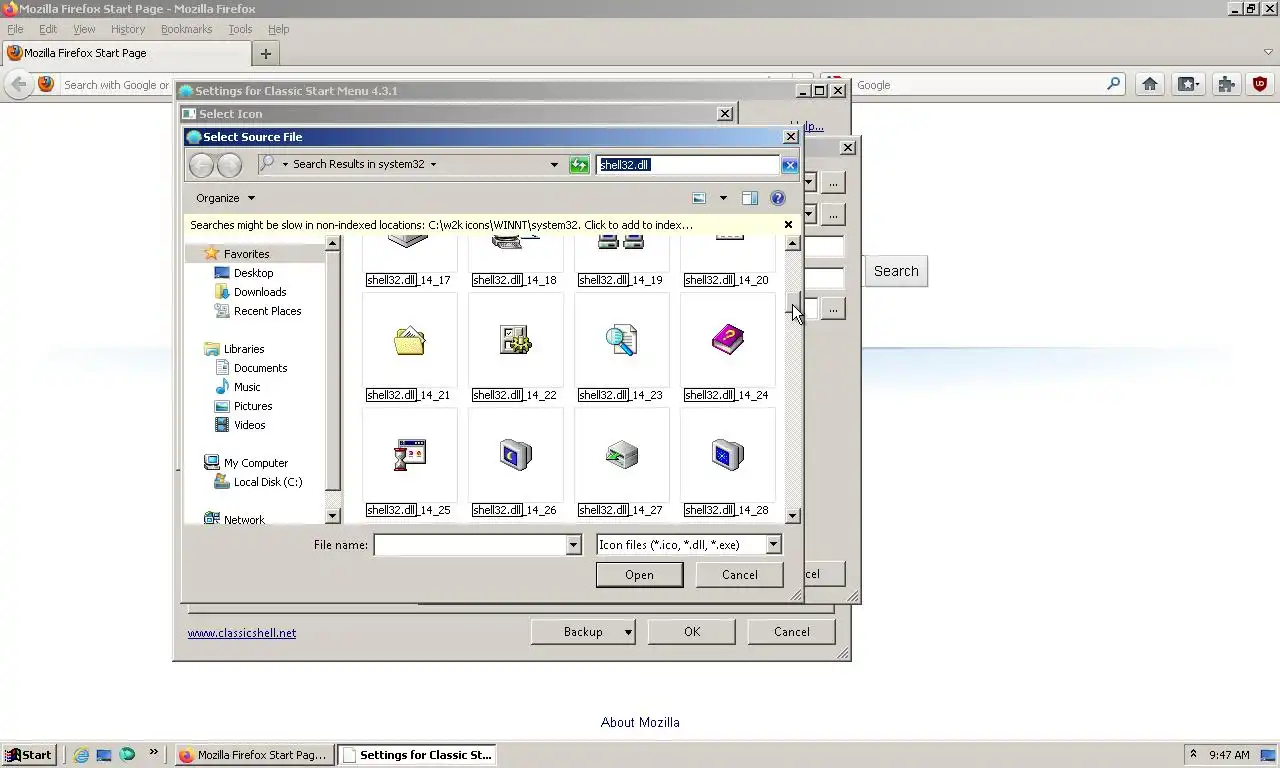This screenshot has width=1280, height=768.
Task: Click Cancel in Classic Start Menu settings window
Action: 792,632
